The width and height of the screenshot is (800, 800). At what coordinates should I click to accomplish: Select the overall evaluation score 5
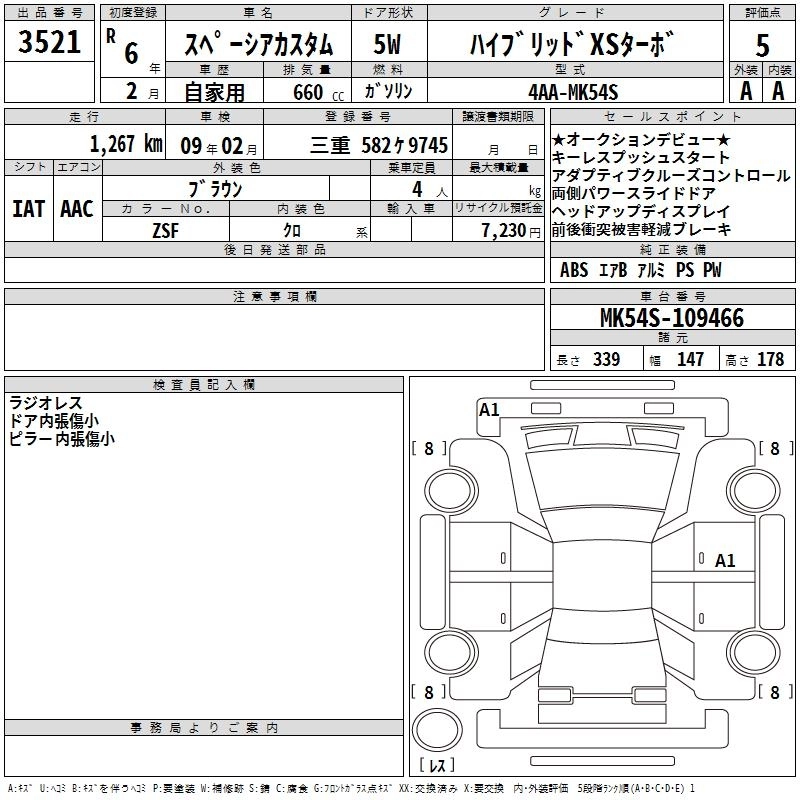coord(762,45)
